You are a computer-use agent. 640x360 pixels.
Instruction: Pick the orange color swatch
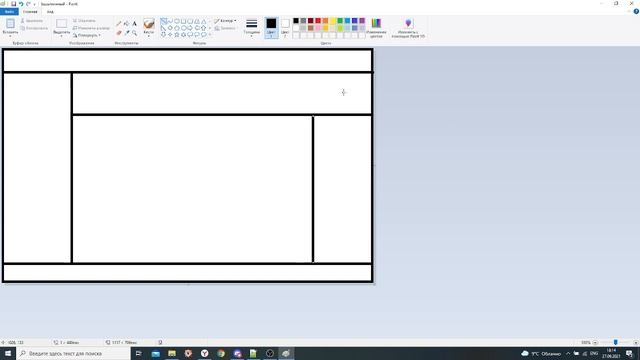pyautogui.click(x=325, y=21)
